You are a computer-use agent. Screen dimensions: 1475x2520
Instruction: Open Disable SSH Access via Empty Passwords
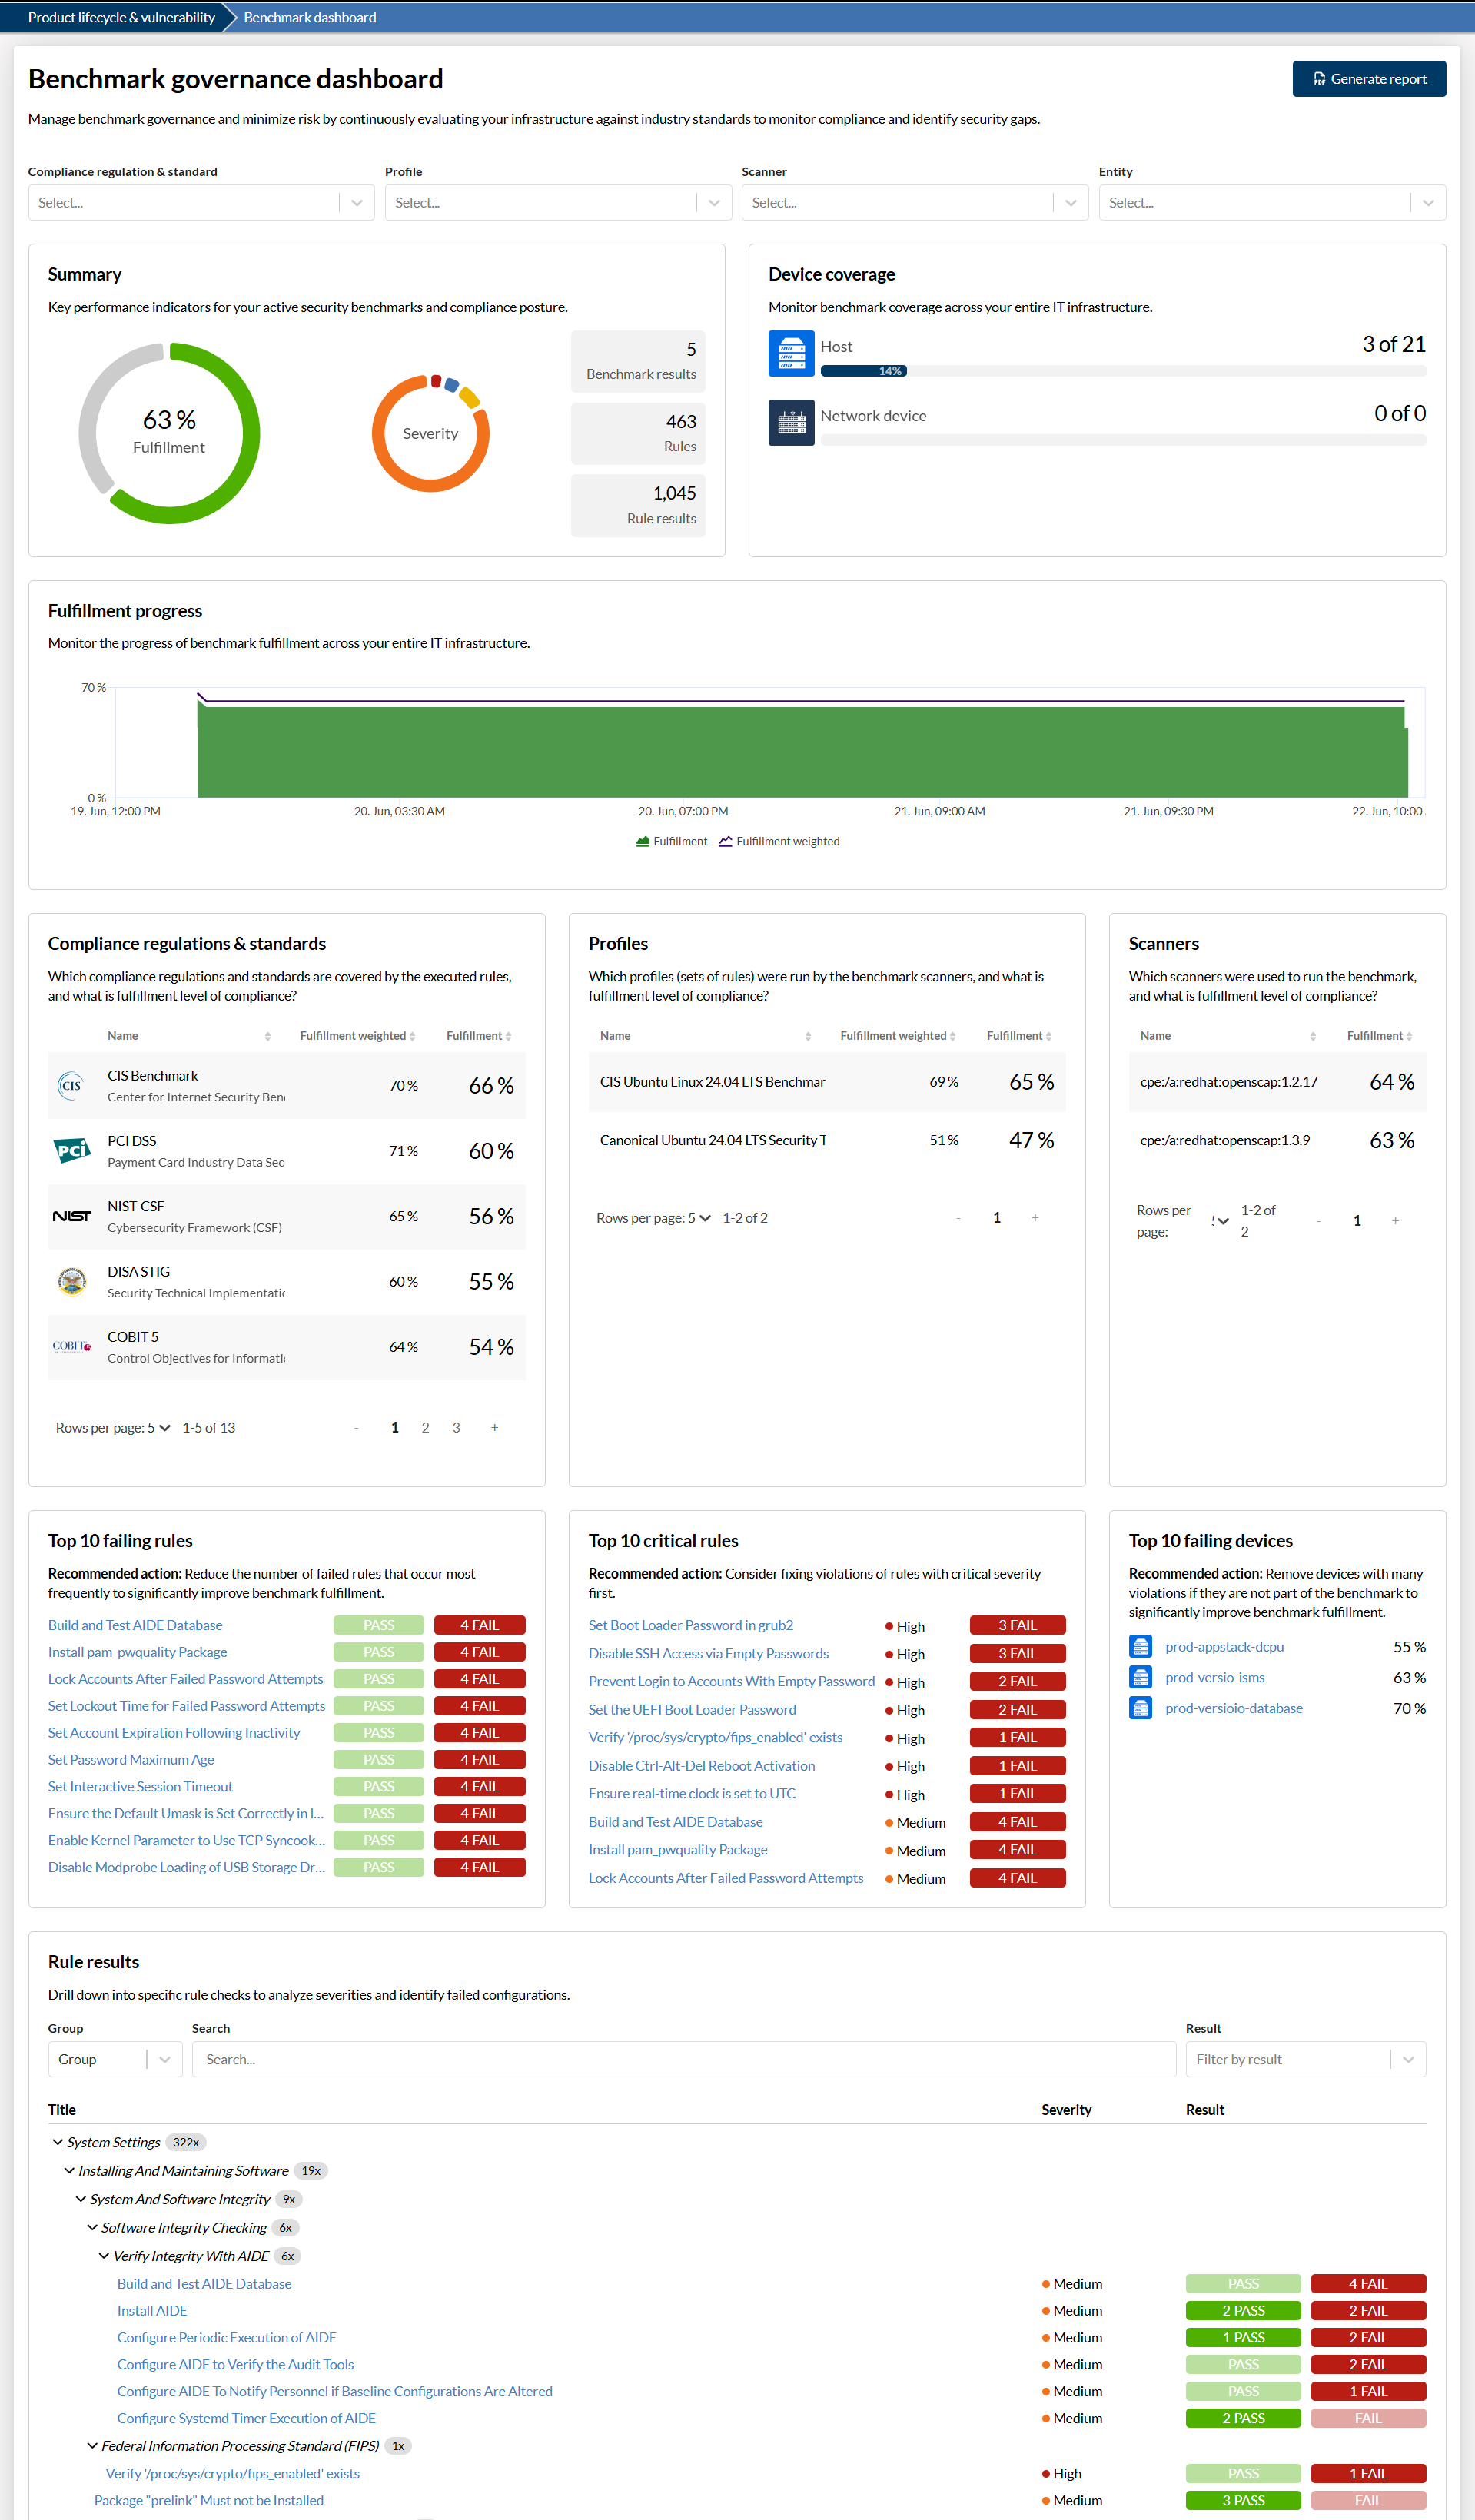[709, 1653]
